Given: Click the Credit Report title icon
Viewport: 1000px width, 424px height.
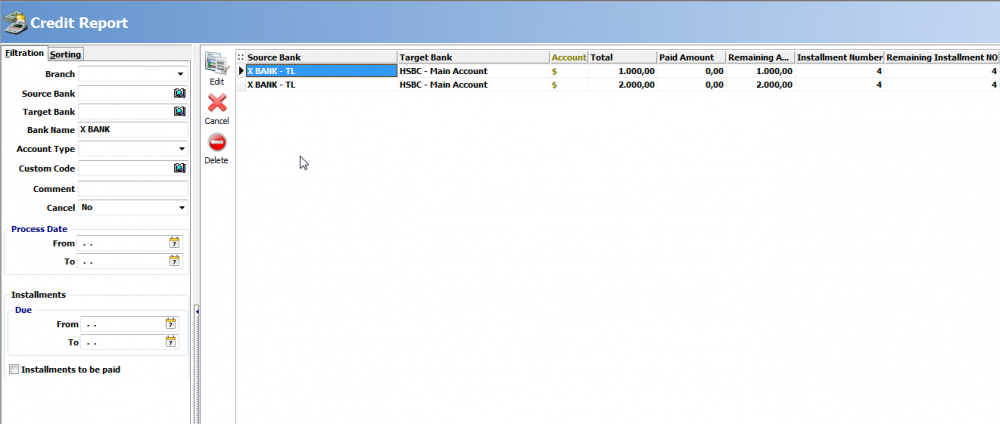Looking at the screenshot, I should coord(15,22).
